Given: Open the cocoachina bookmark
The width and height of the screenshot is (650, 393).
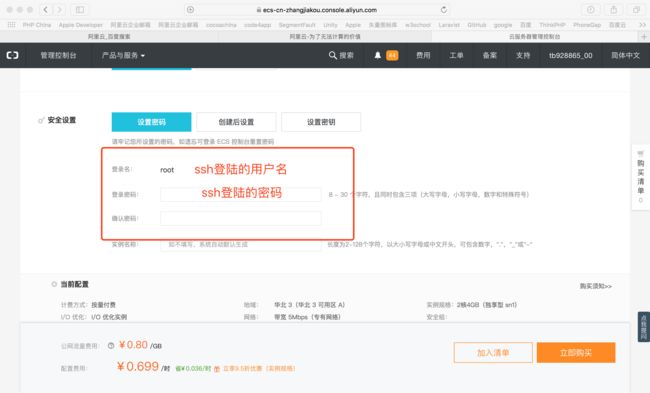Looking at the screenshot, I should coord(221,25).
